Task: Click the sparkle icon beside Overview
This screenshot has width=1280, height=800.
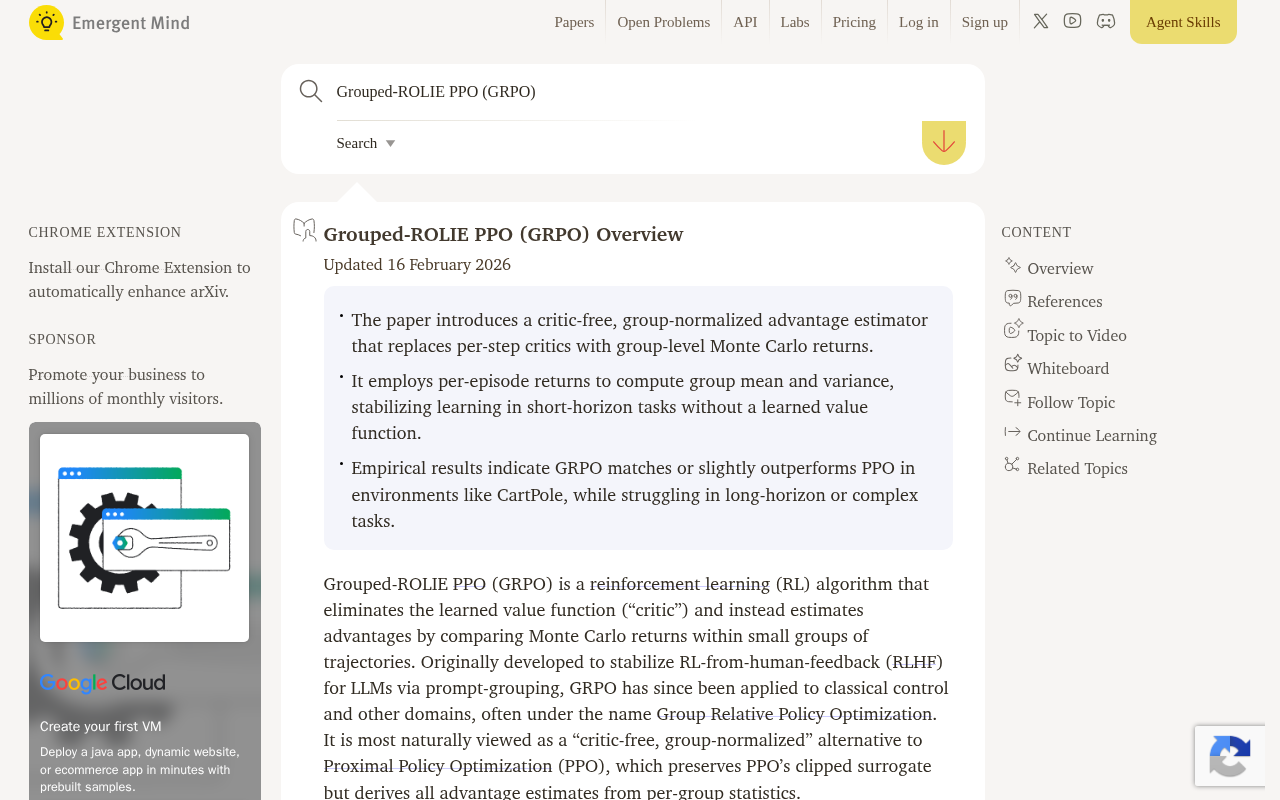Action: coord(1013,265)
